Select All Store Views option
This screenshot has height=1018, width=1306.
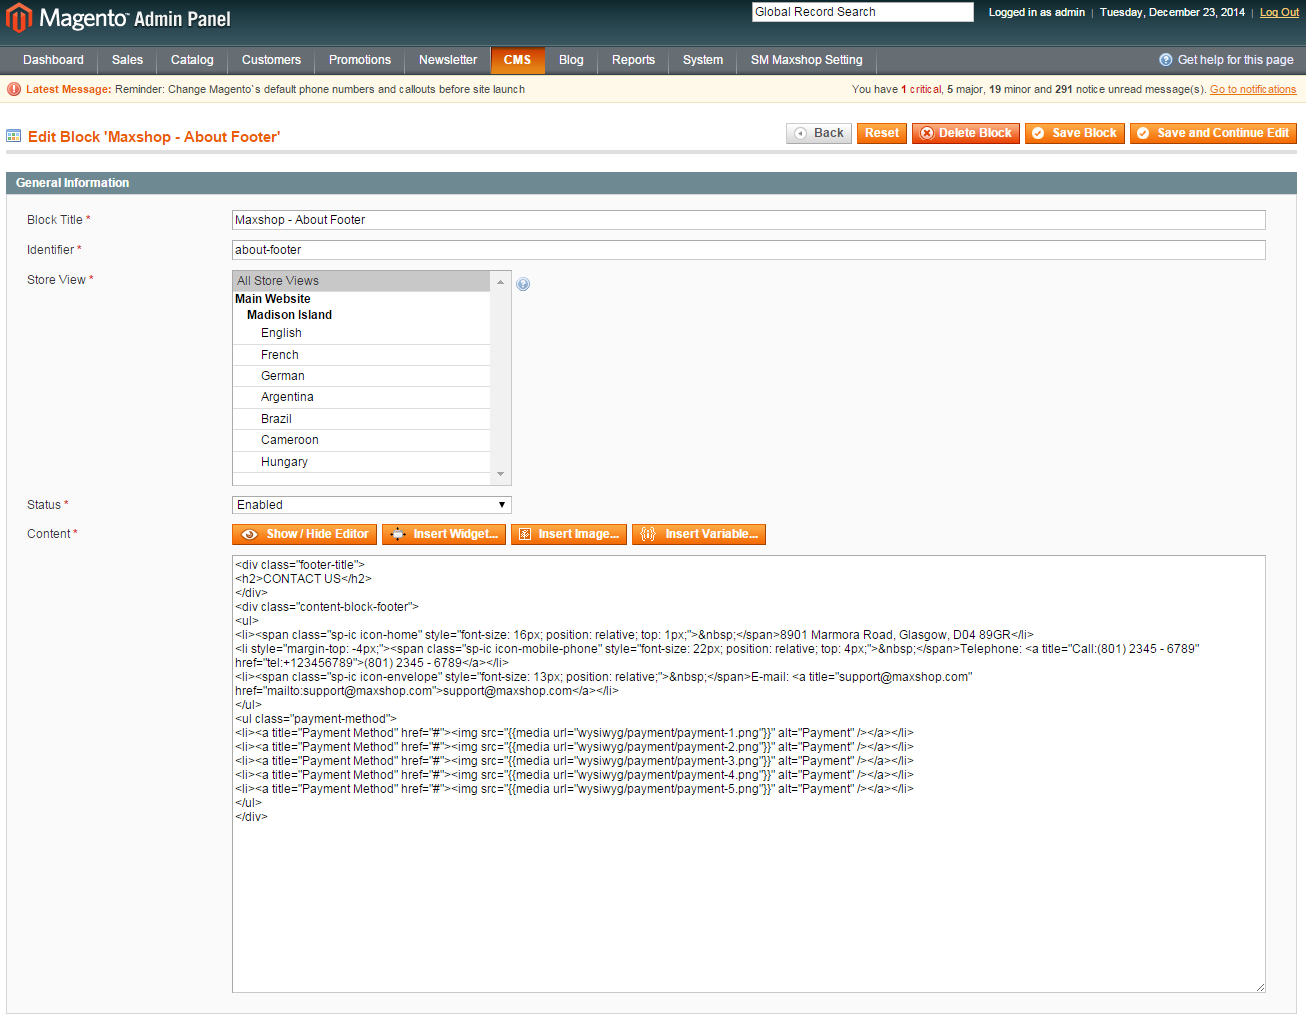[362, 281]
